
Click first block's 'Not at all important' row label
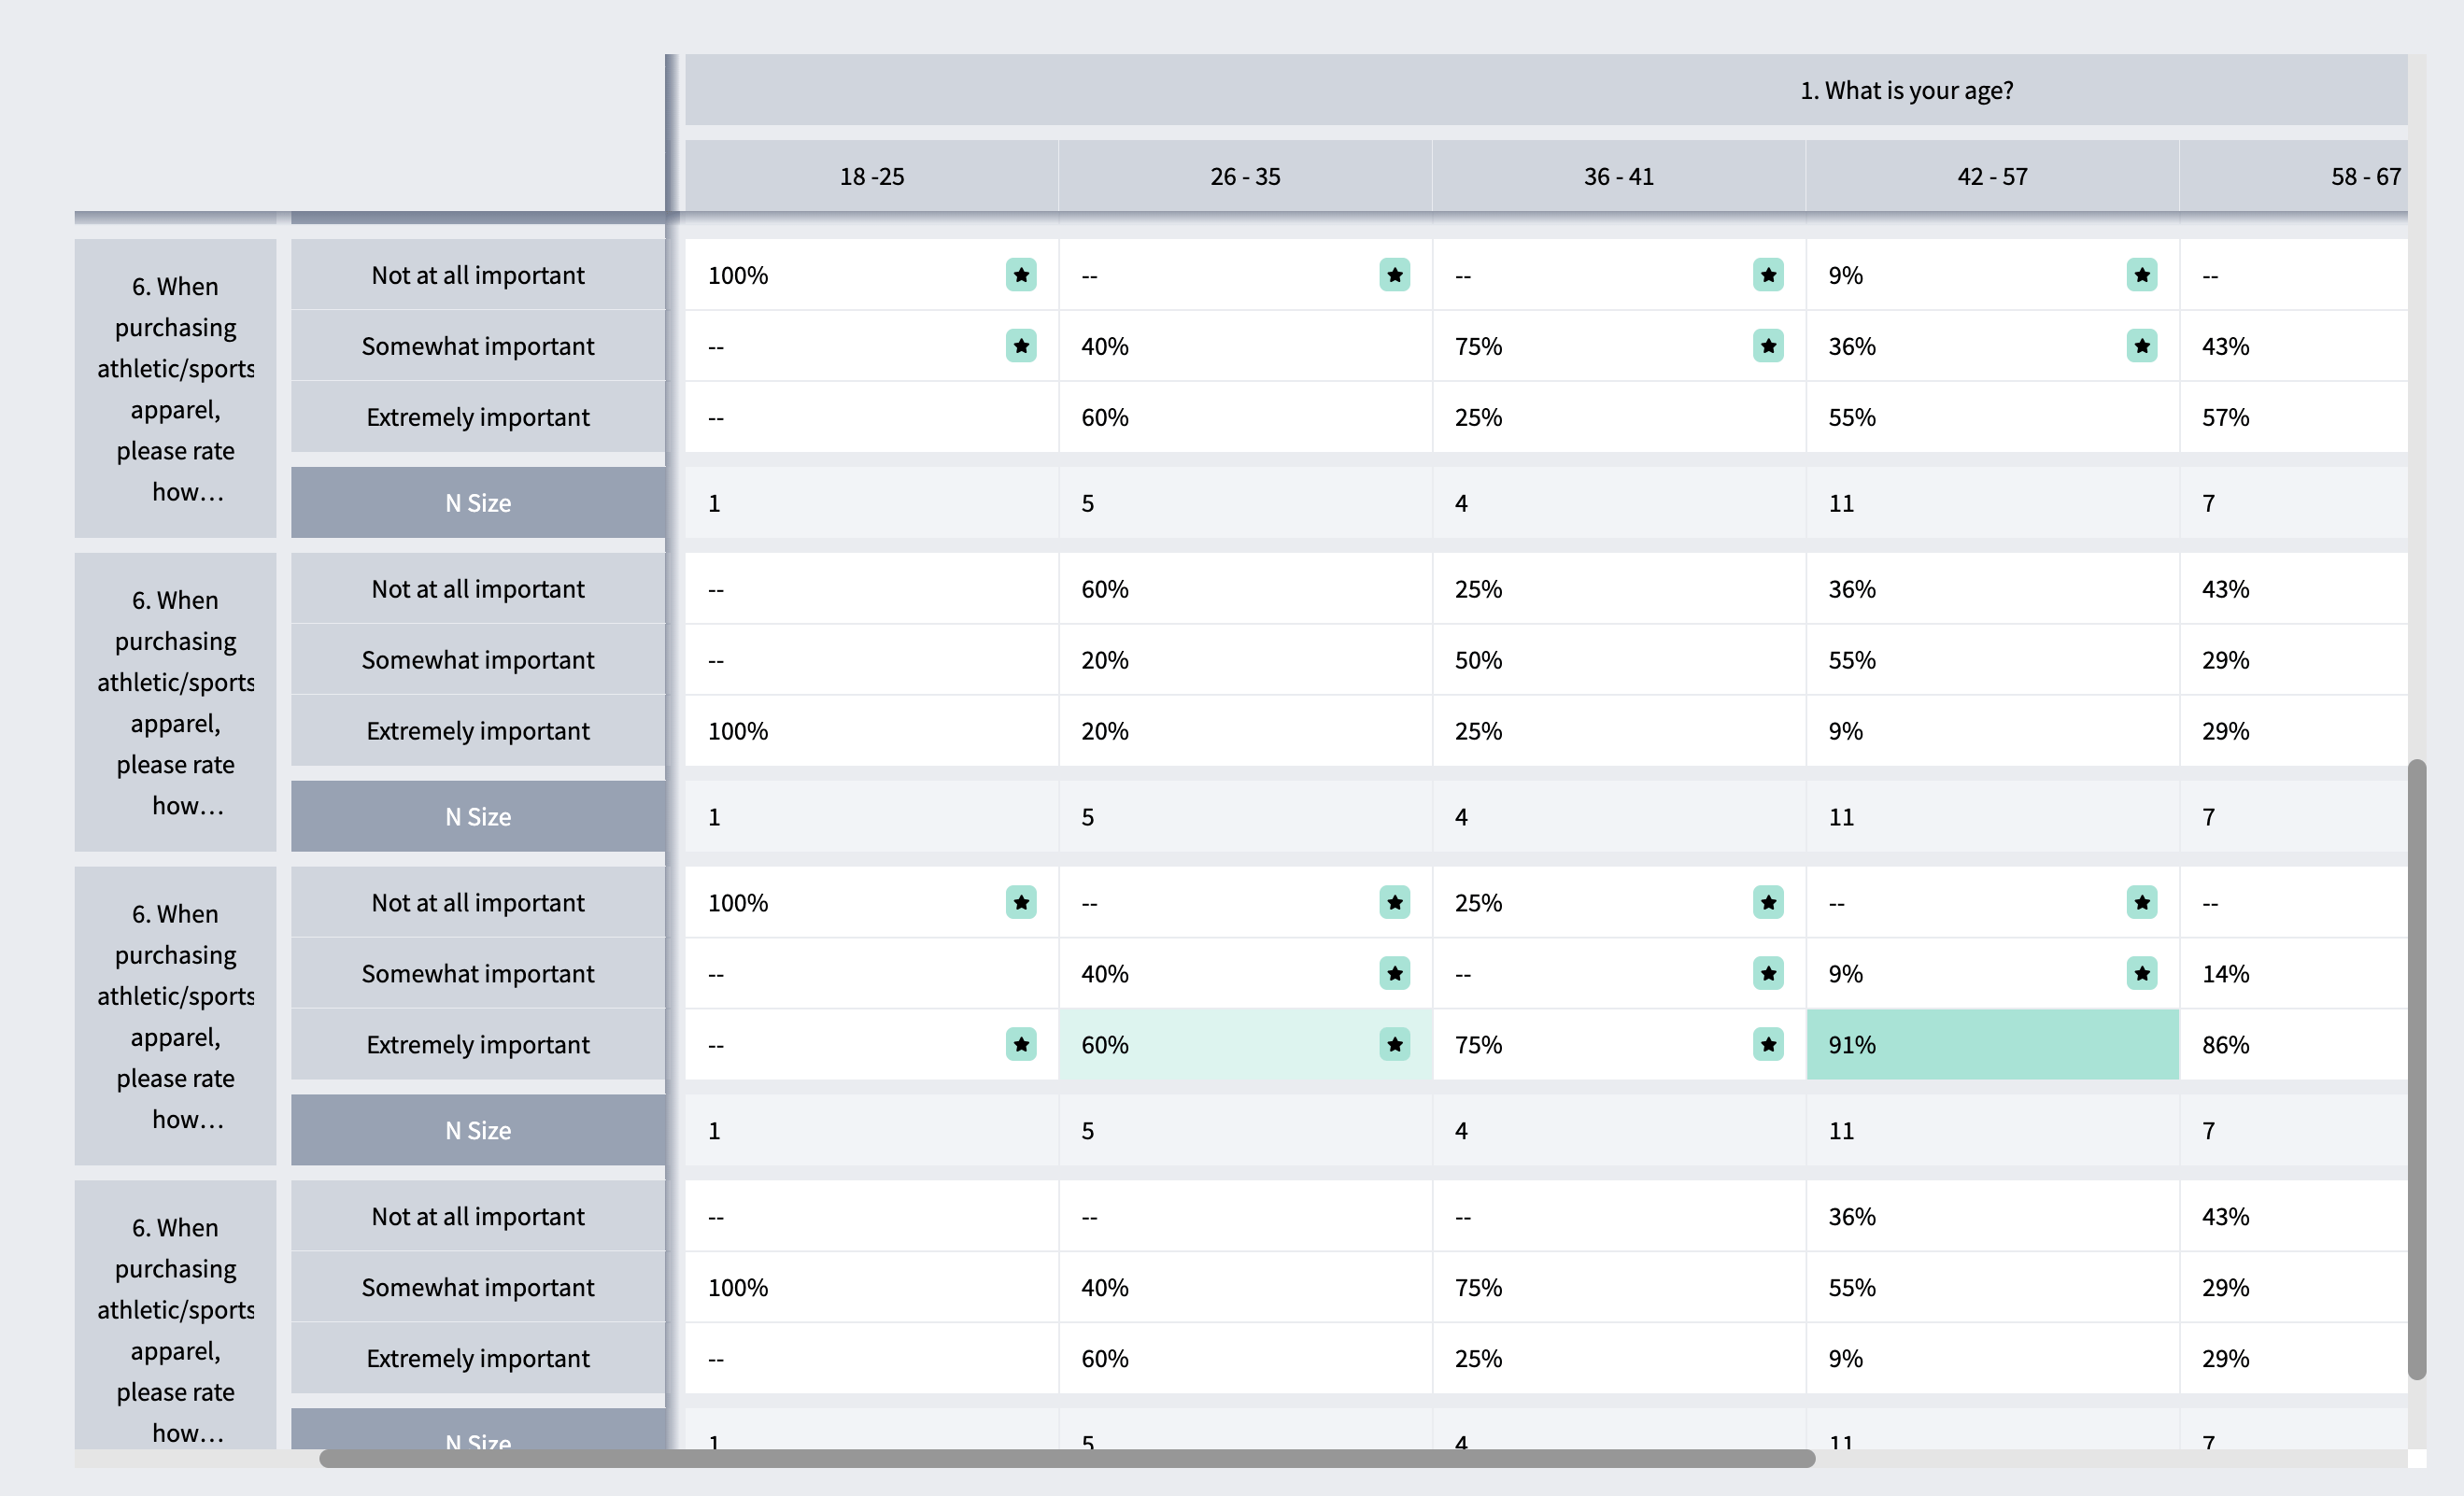click(478, 275)
